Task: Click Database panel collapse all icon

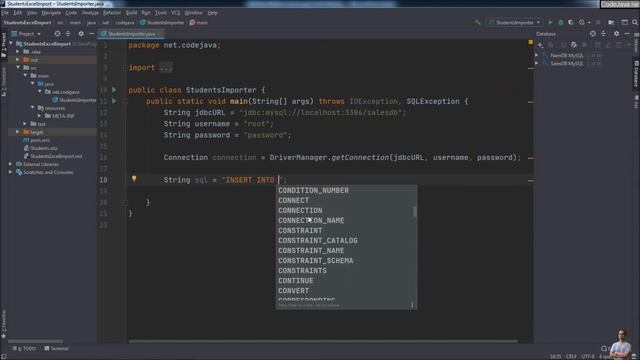Action: pos(604,34)
